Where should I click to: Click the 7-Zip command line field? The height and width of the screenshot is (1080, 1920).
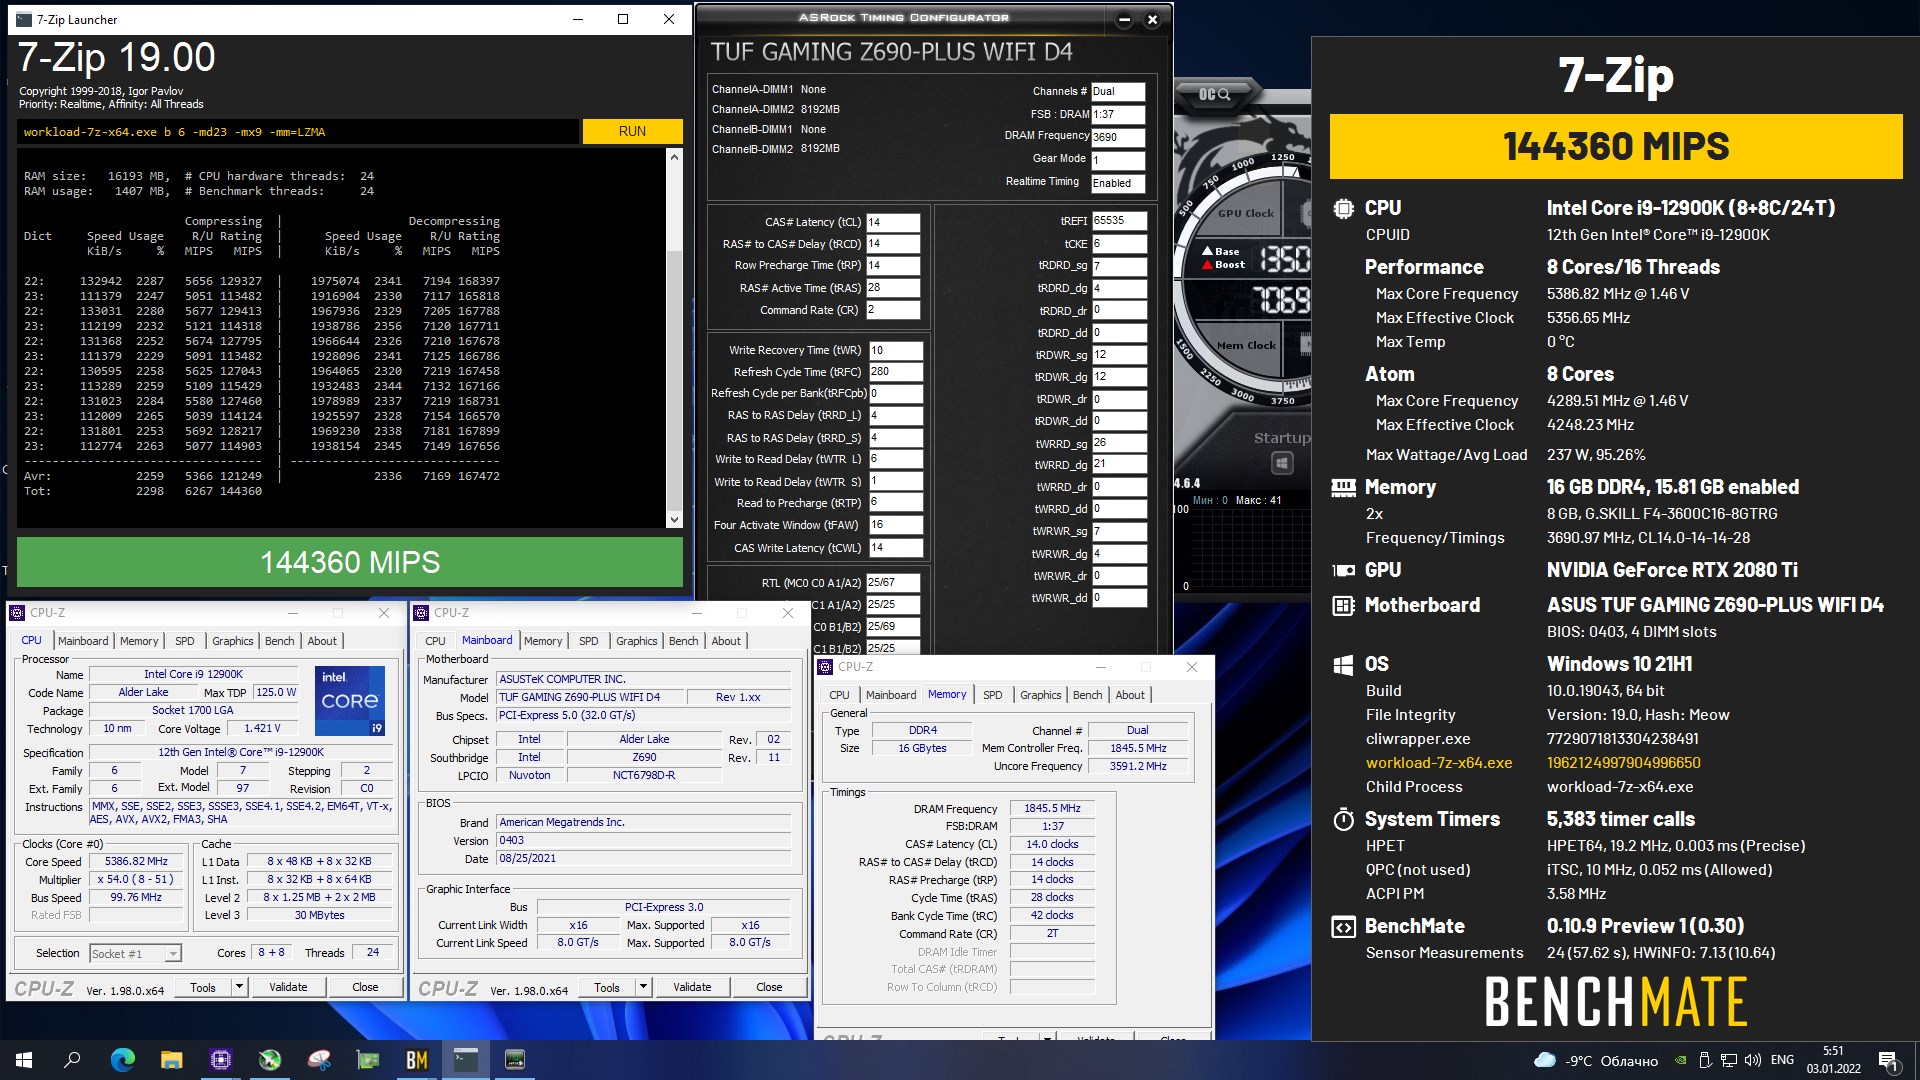point(298,131)
